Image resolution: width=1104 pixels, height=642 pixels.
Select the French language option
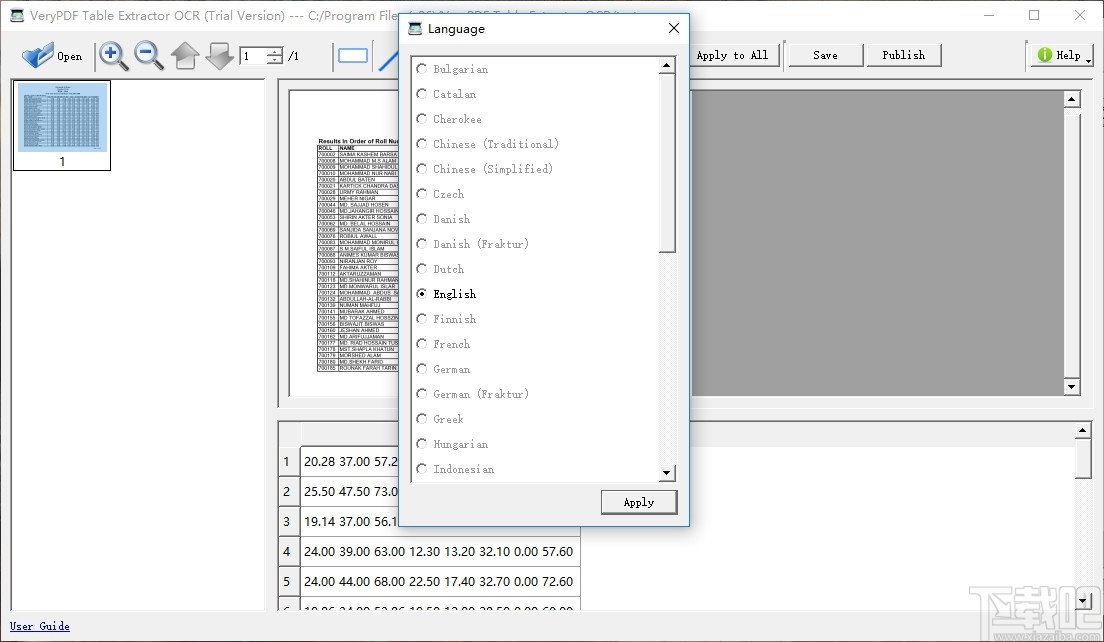coord(421,344)
